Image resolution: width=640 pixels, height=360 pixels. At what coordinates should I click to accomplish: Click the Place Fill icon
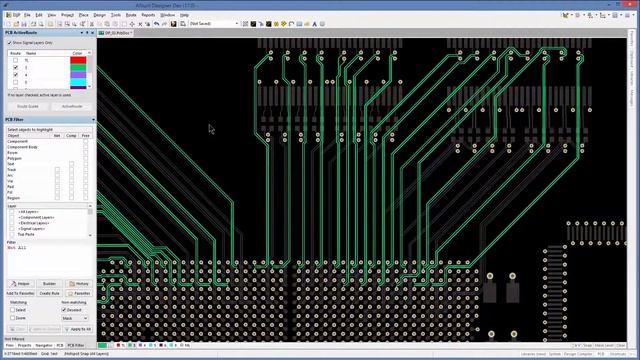coord(299,24)
